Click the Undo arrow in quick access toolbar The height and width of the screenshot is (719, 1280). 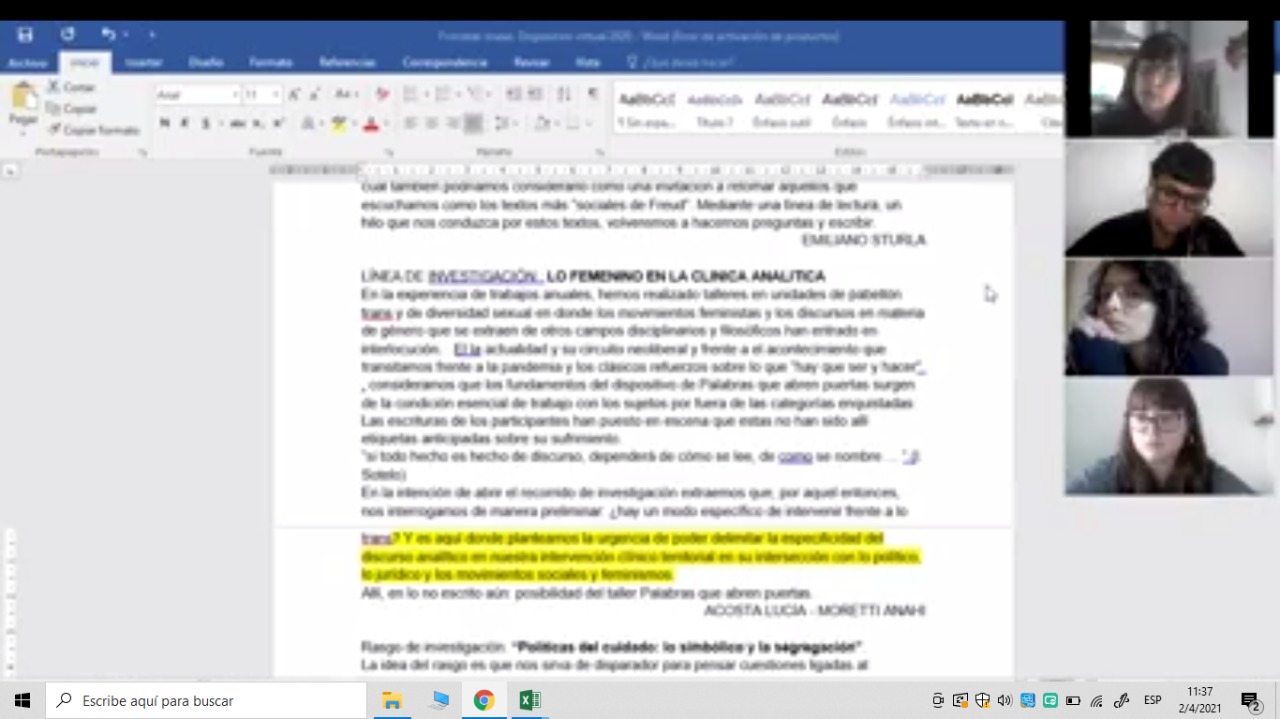(x=107, y=35)
